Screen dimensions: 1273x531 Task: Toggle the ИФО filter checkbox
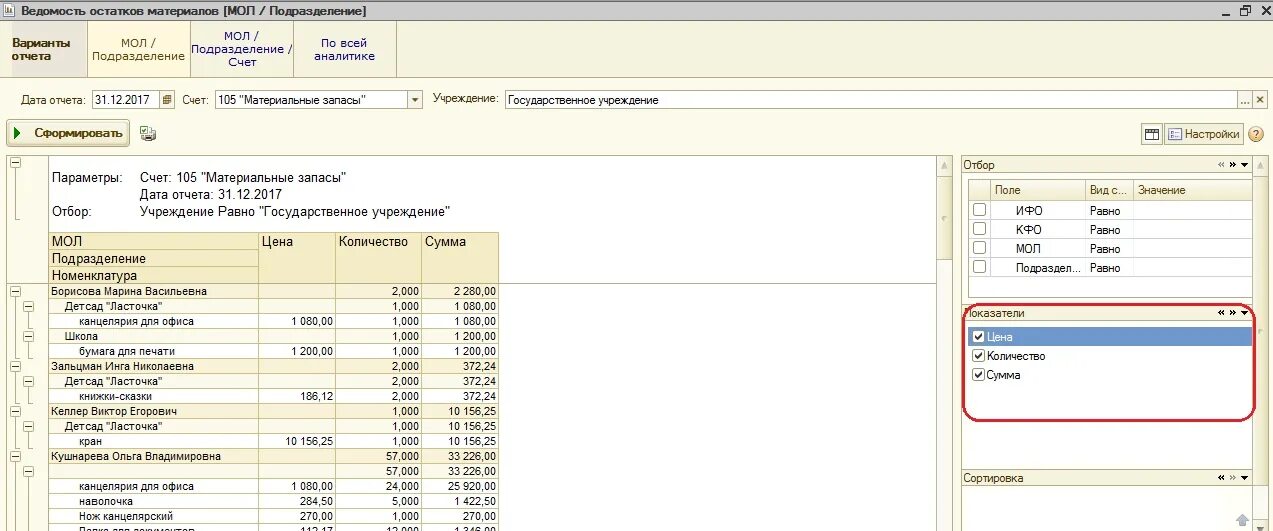pyautogui.click(x=980, y=210)
